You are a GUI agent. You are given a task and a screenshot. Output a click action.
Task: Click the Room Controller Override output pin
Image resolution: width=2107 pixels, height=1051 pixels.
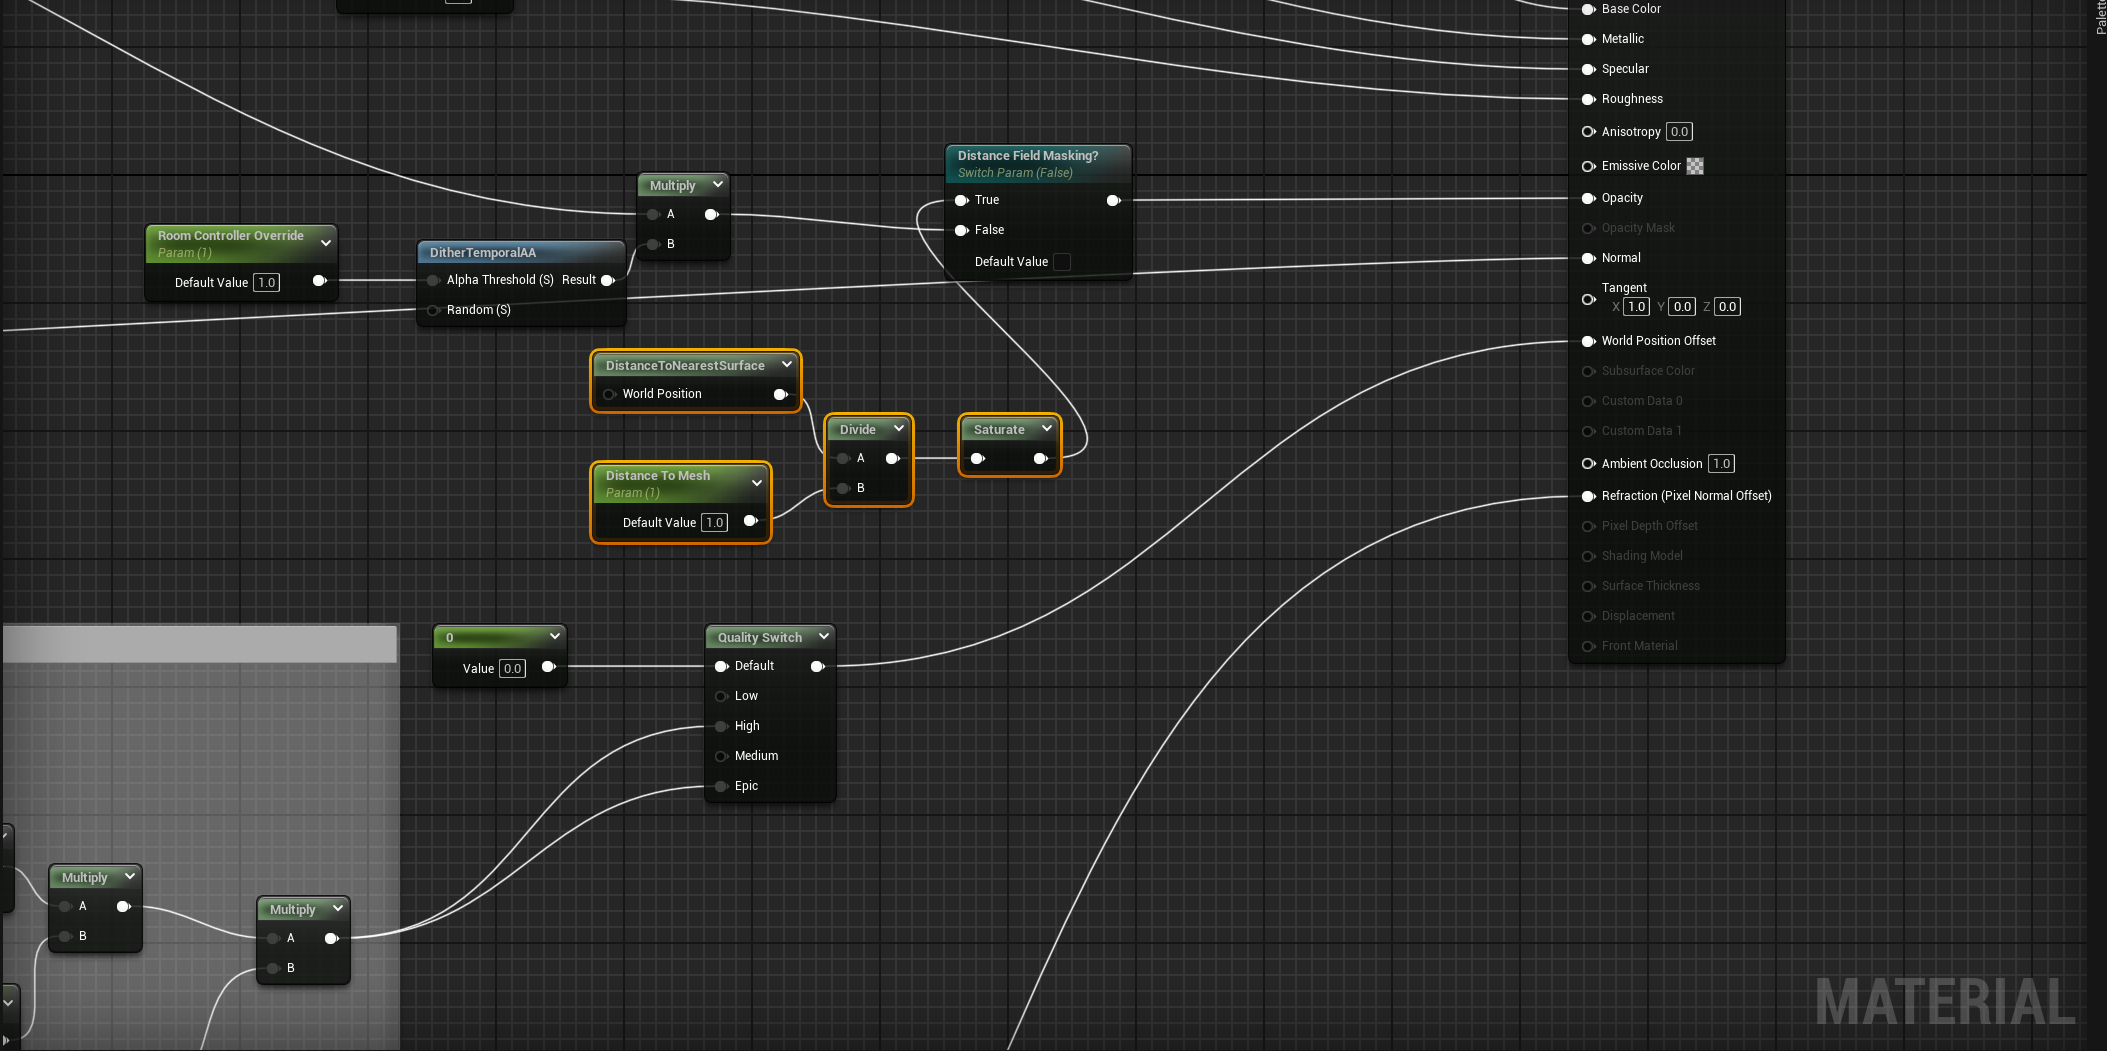(x=320, y=281)
